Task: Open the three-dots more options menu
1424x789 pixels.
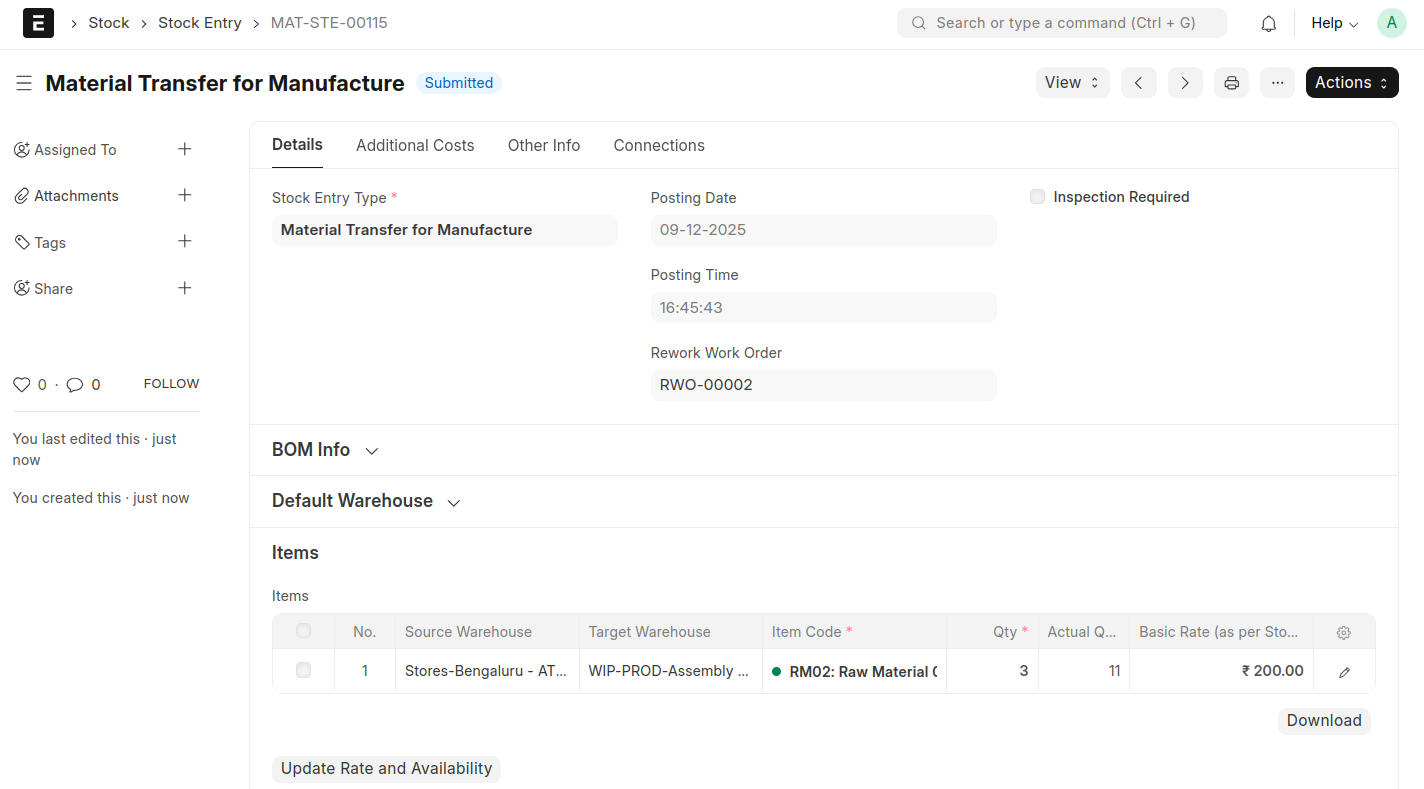Action: (1277, 83)
